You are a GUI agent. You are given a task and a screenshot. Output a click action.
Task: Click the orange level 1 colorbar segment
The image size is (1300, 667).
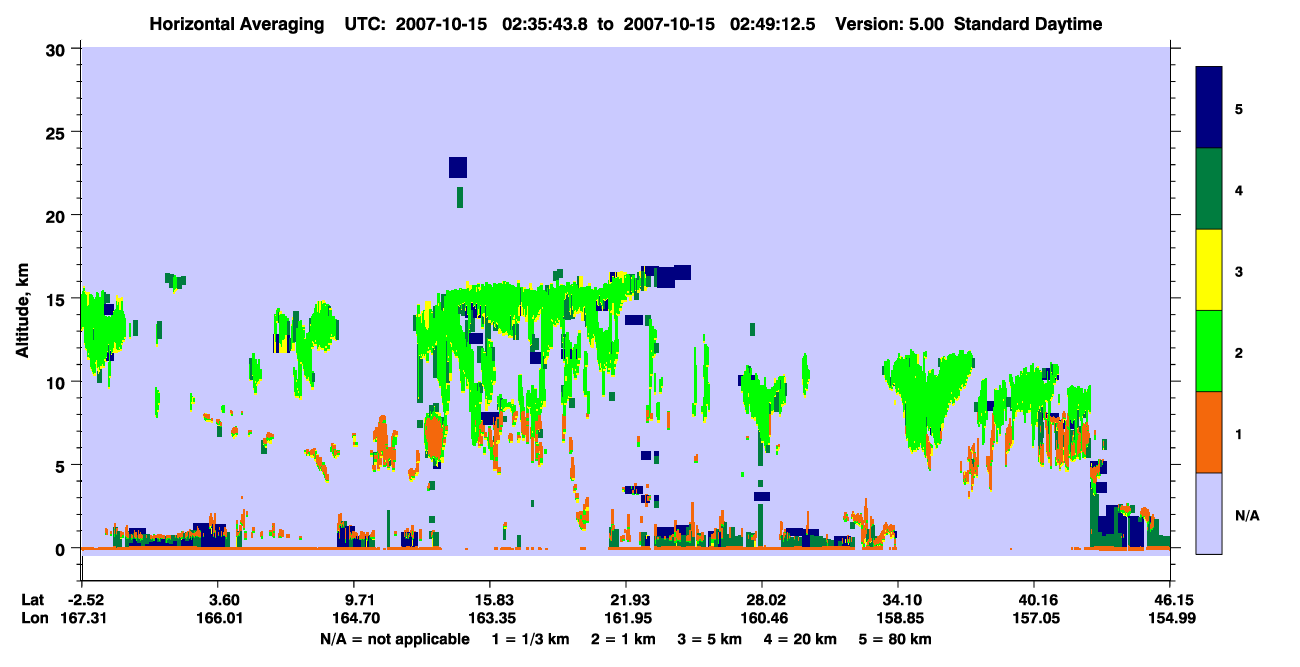(x=1209, y=432)
